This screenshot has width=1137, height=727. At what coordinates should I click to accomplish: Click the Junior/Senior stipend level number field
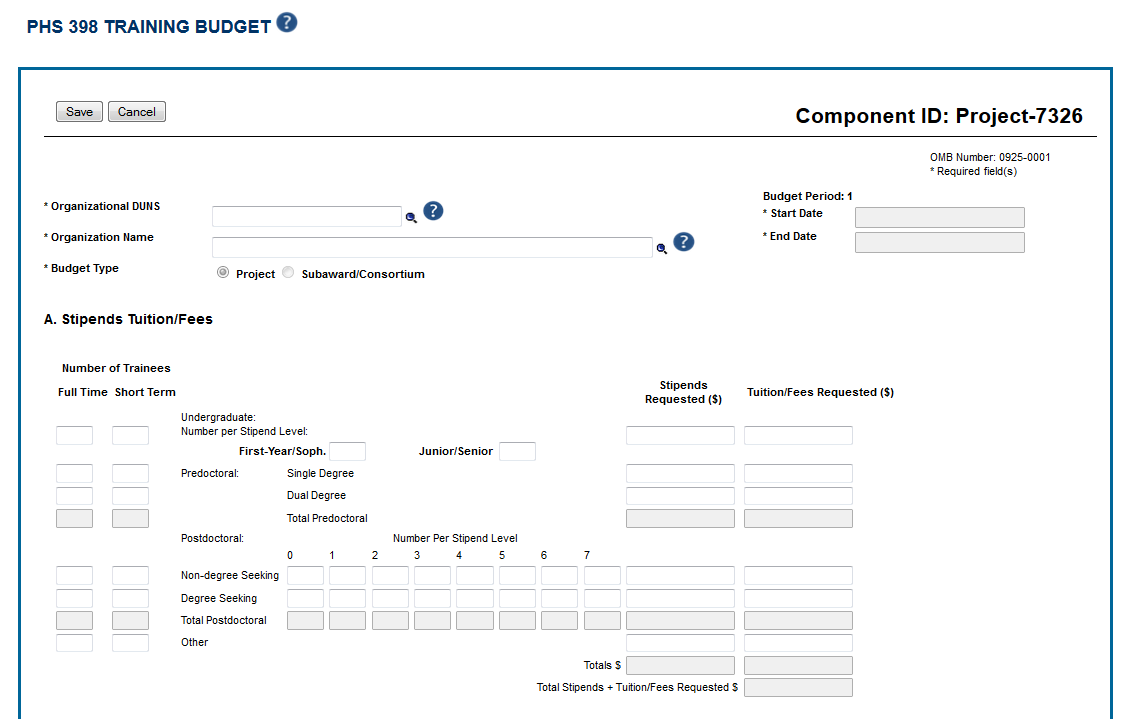[x=517, y=452]
